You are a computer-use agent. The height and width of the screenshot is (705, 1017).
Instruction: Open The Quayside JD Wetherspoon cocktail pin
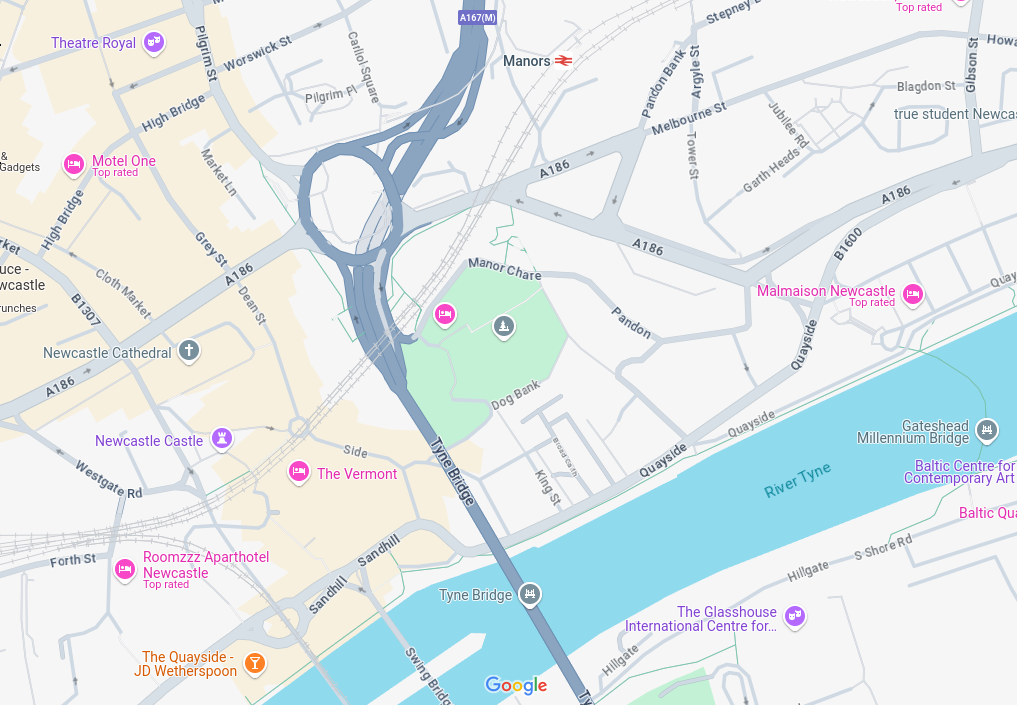pyautogui.click(x=254, y=663)
